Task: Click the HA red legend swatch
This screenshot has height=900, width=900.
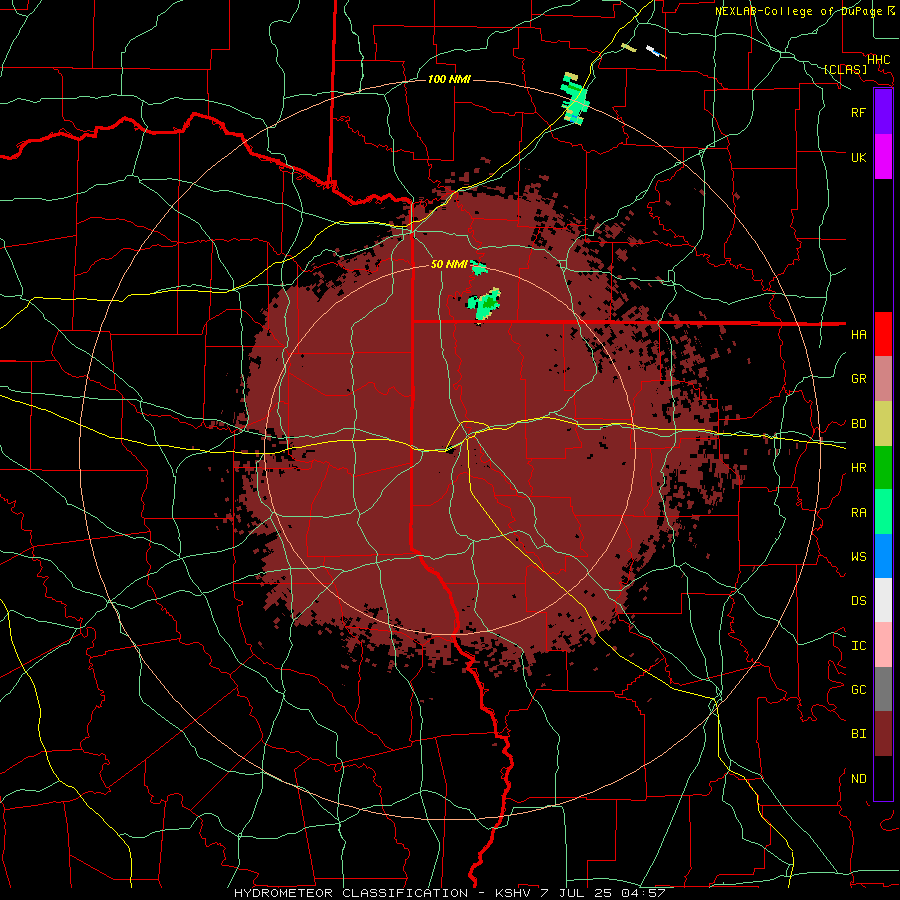Action: (883, 334)
